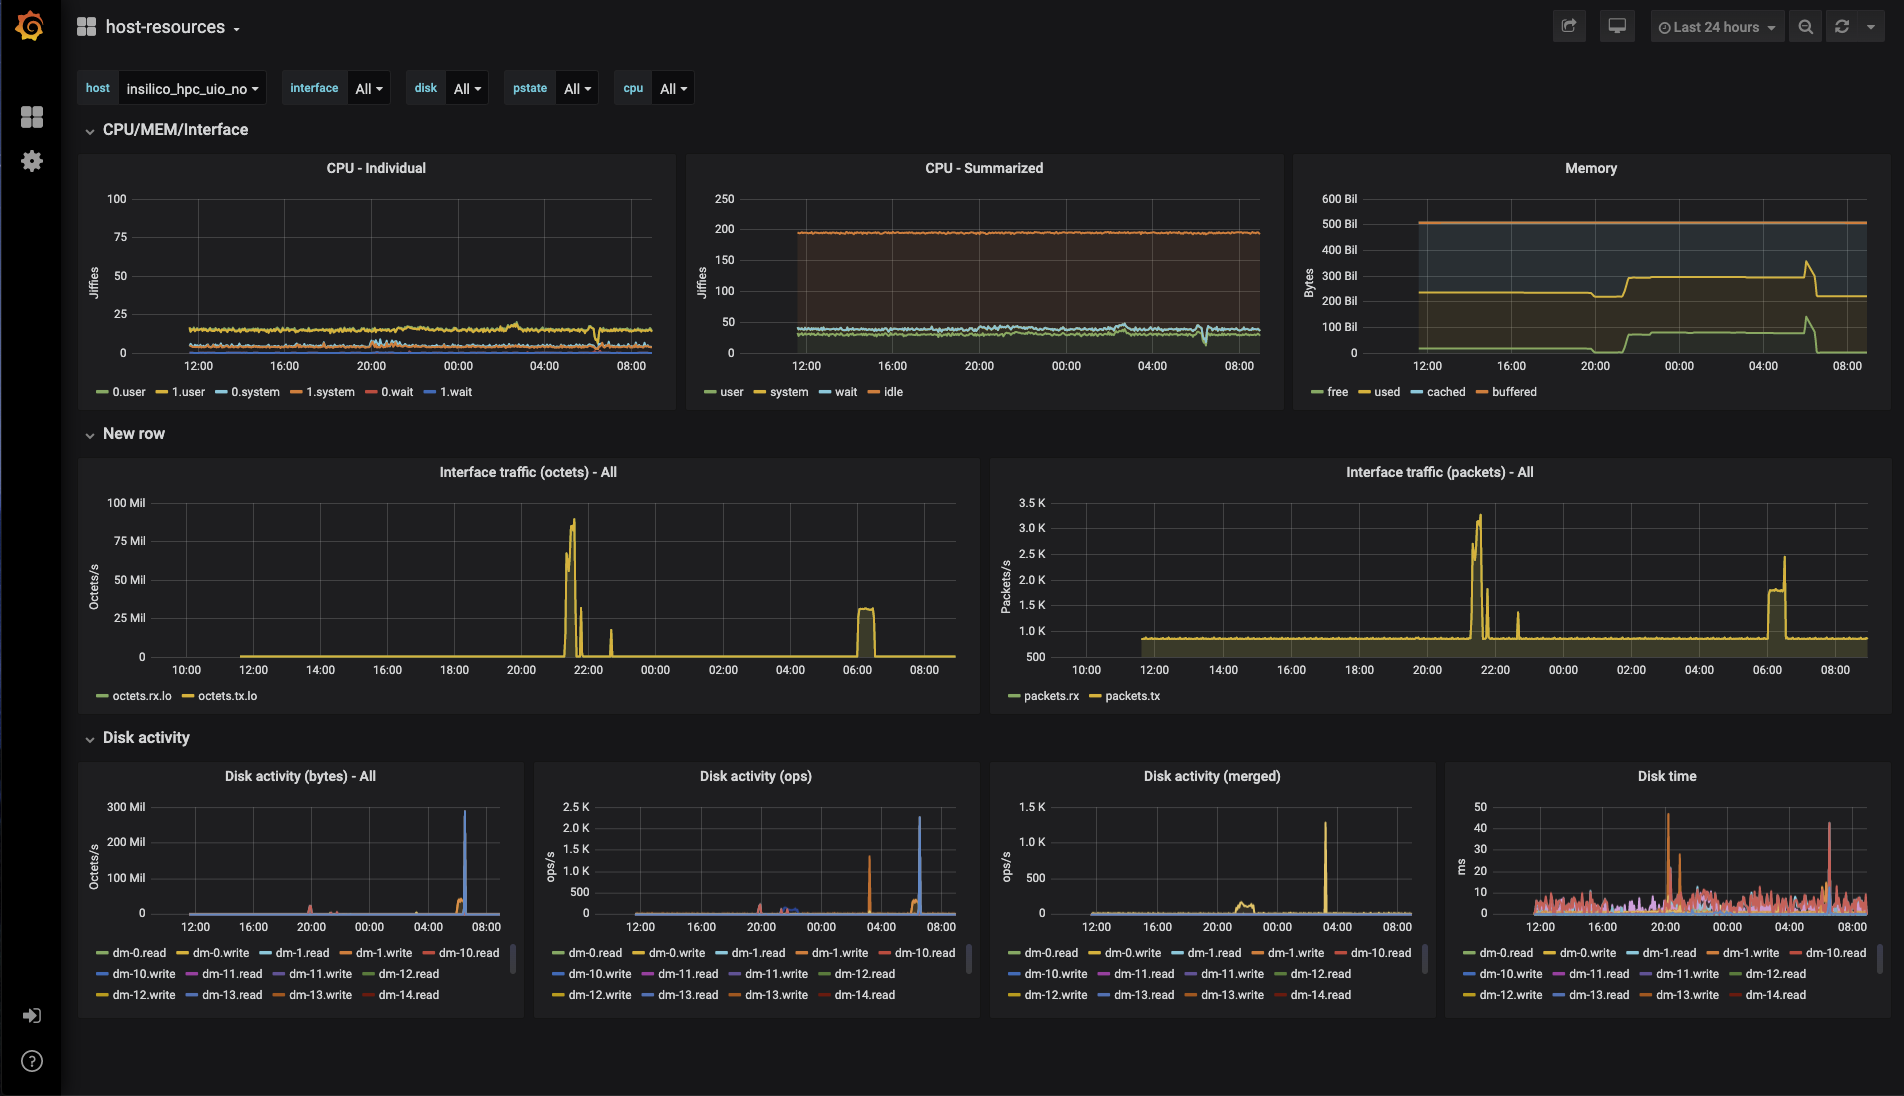The height and width of the screenshot is (1096, 1904).
Task: Click Disk activity (bytes) legend scrollbar
Action: tap(513, 958)
